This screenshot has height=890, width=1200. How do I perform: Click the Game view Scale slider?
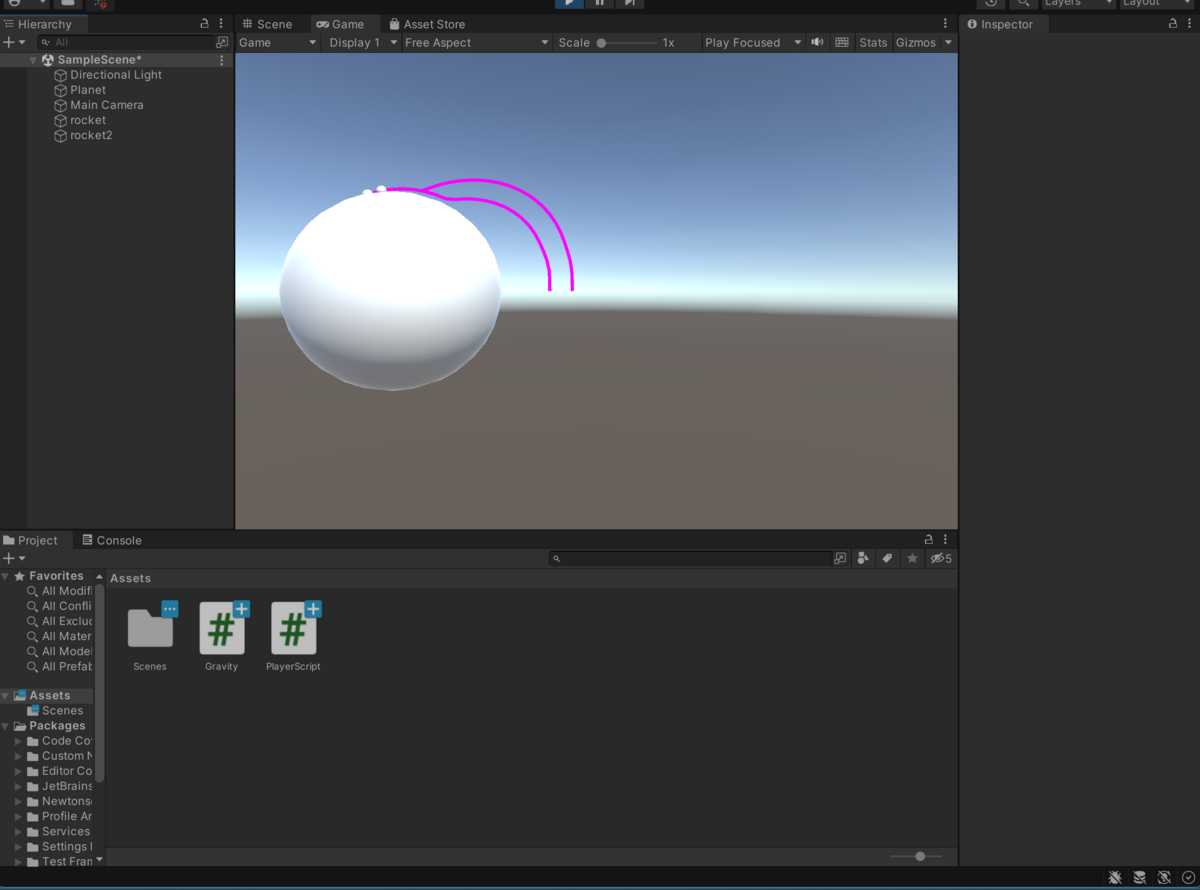click(x=627, y=43)
